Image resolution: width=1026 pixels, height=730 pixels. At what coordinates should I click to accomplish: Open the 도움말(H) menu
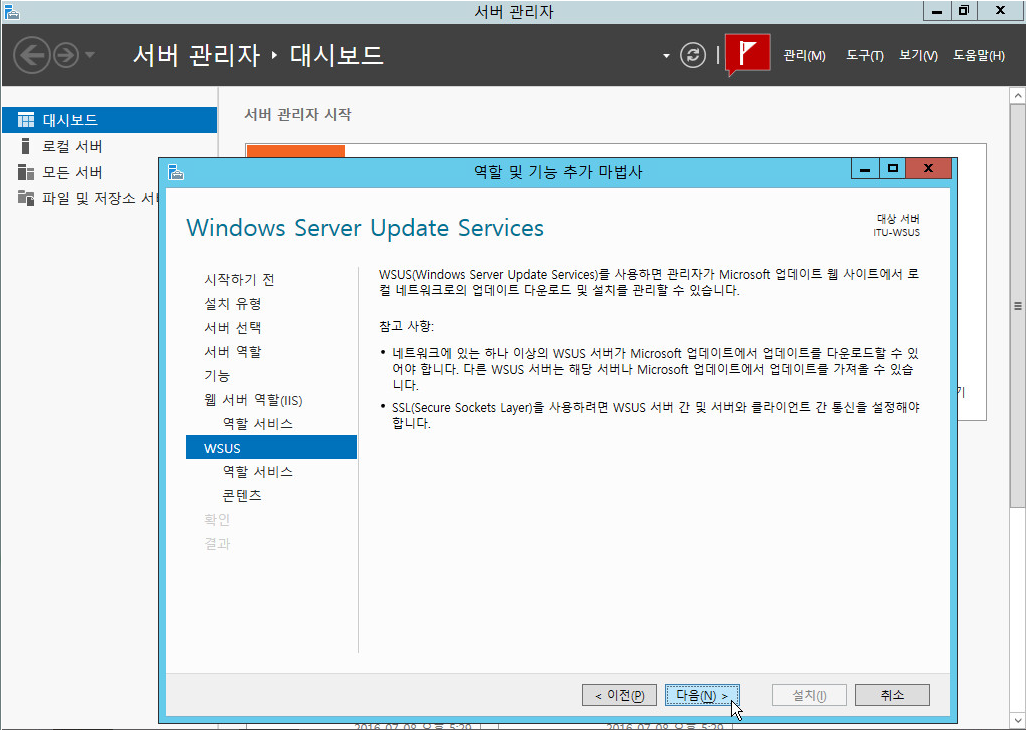tap(978, 56)
